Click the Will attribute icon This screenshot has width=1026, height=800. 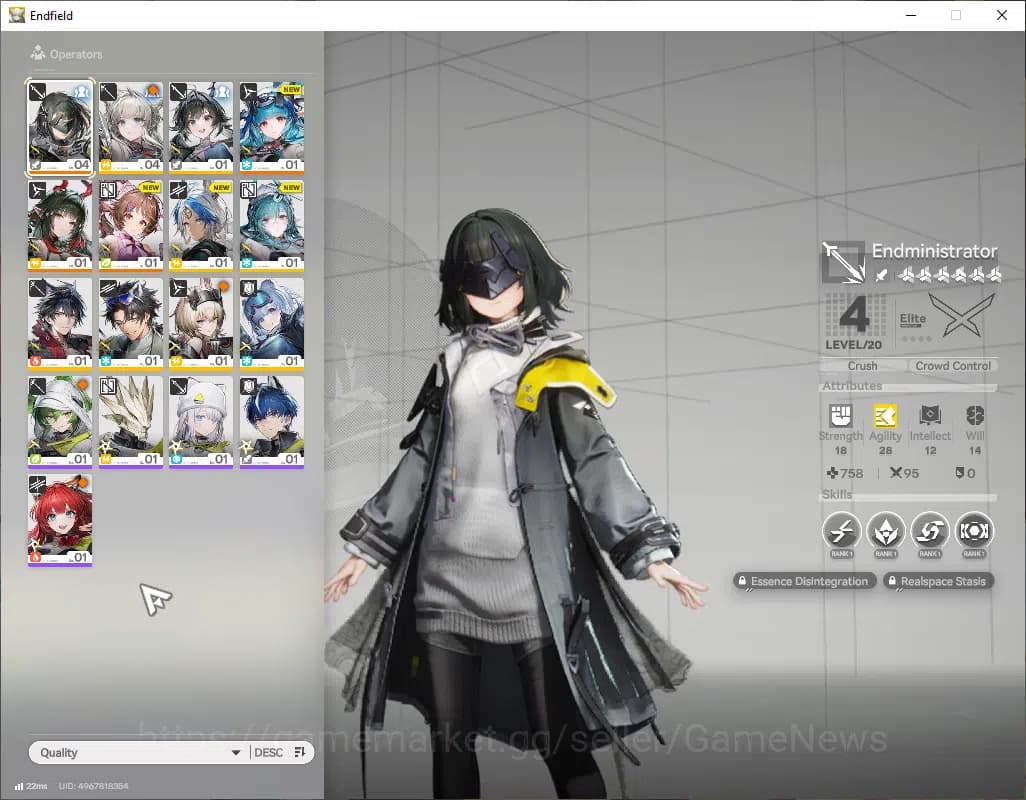point(975,415)
